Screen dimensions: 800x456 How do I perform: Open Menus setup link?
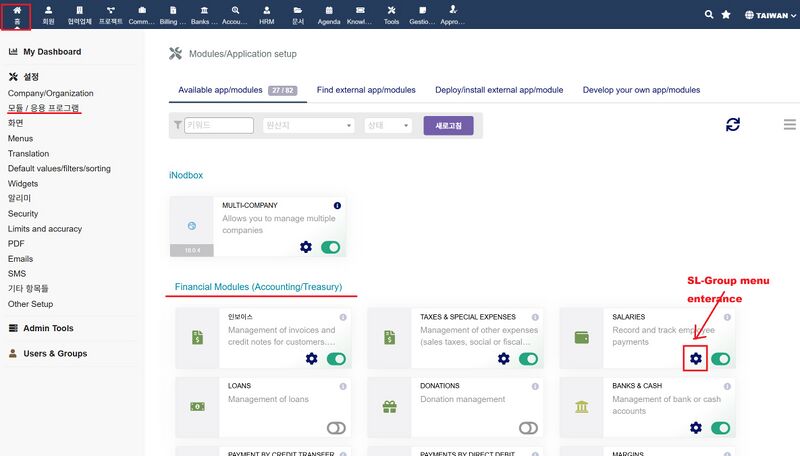click(x=20, y=139)
